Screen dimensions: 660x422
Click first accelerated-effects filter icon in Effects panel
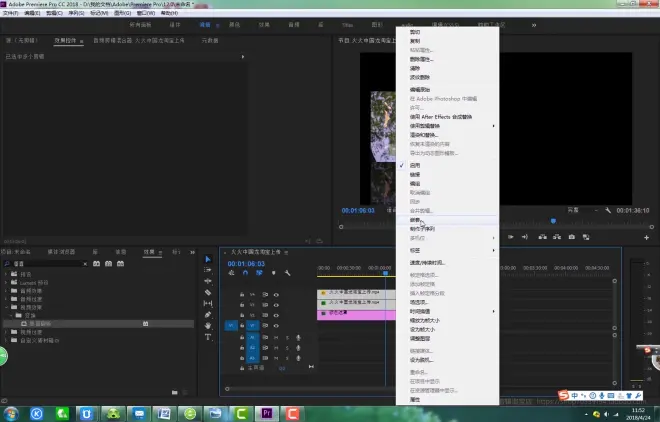[x=96, y=263]
